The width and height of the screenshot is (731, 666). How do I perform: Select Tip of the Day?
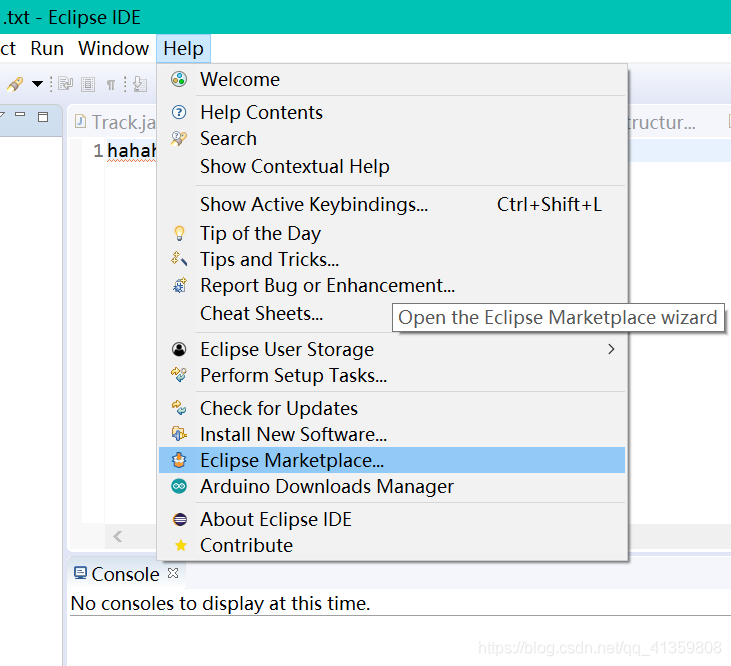click(392, 233)
